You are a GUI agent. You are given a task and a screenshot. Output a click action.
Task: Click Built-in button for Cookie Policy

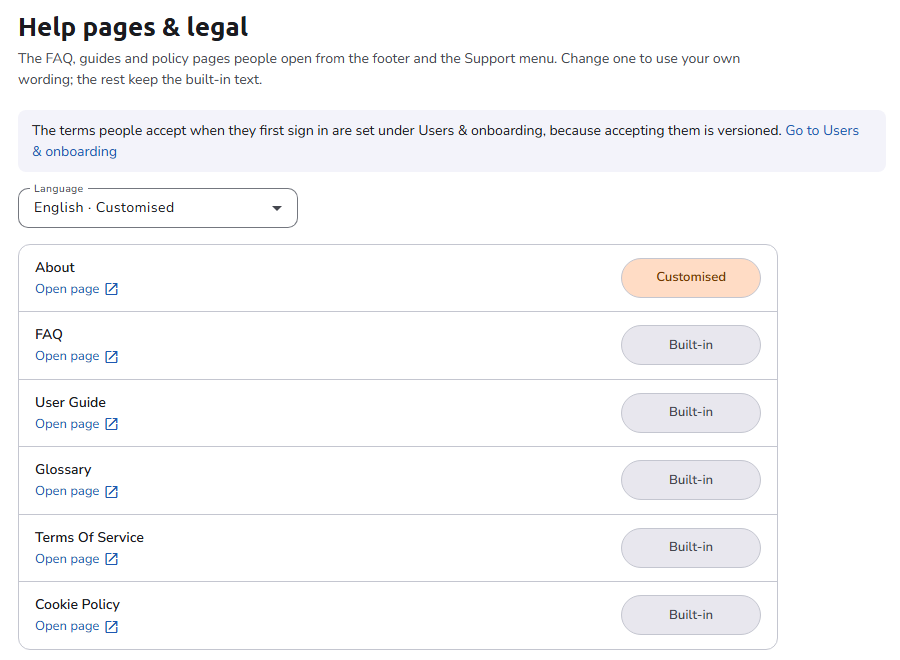tap(690, 615)
